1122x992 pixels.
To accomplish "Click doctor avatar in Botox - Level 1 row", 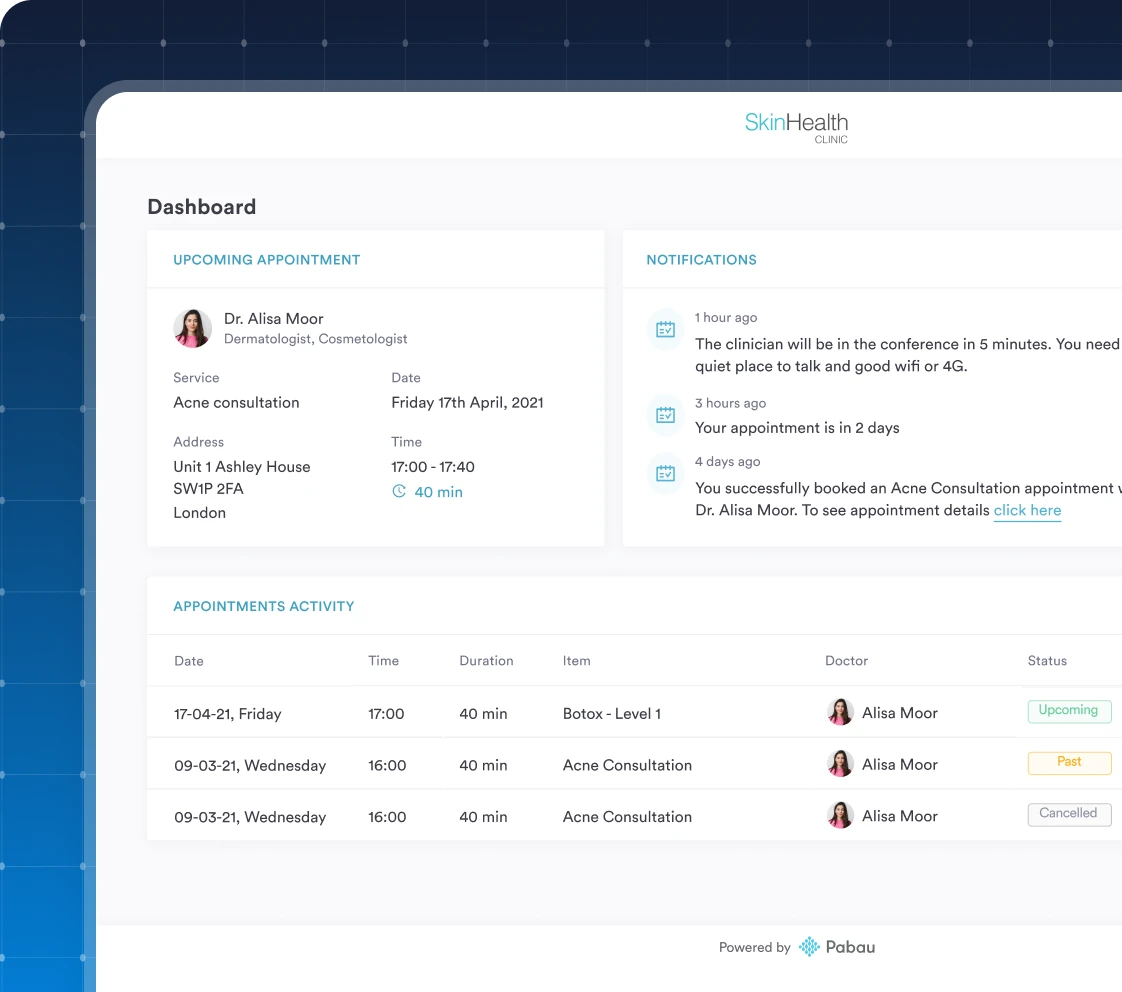I will [x=840, y=713].
